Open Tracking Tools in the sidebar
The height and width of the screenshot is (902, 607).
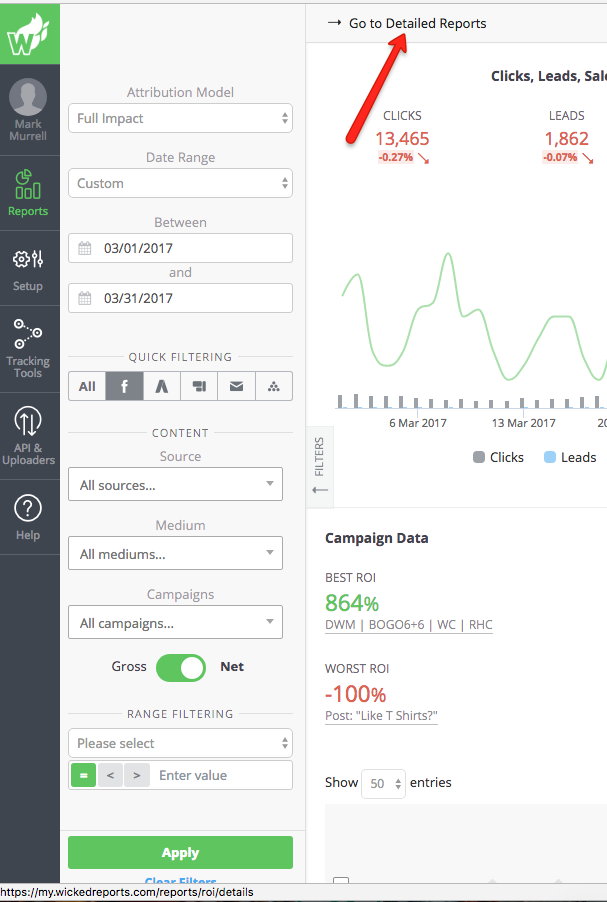(x=28, y=349)
